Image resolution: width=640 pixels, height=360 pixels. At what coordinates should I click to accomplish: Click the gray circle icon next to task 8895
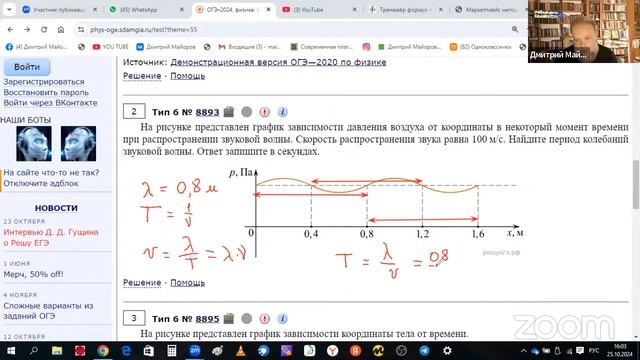(x=247, y=318)
